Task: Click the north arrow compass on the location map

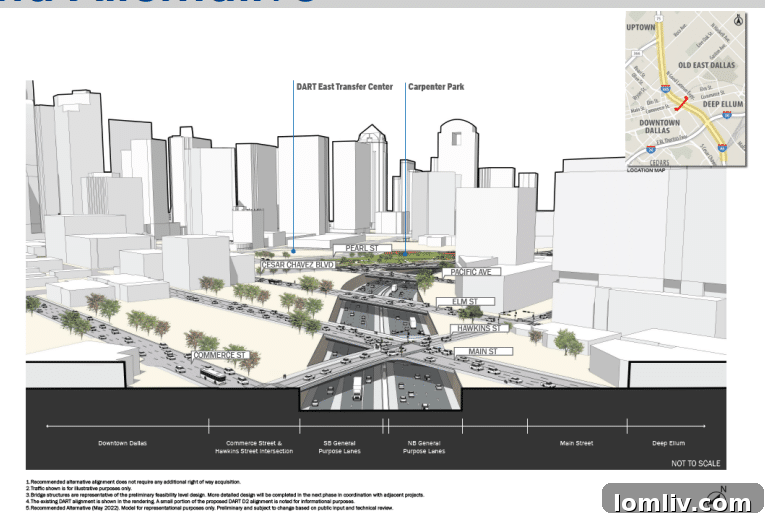Action: click(738, 20)
